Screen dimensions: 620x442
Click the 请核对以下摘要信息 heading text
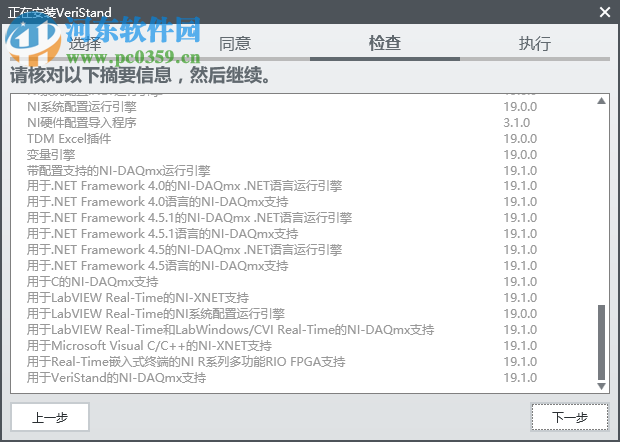[x=140, y=75]
